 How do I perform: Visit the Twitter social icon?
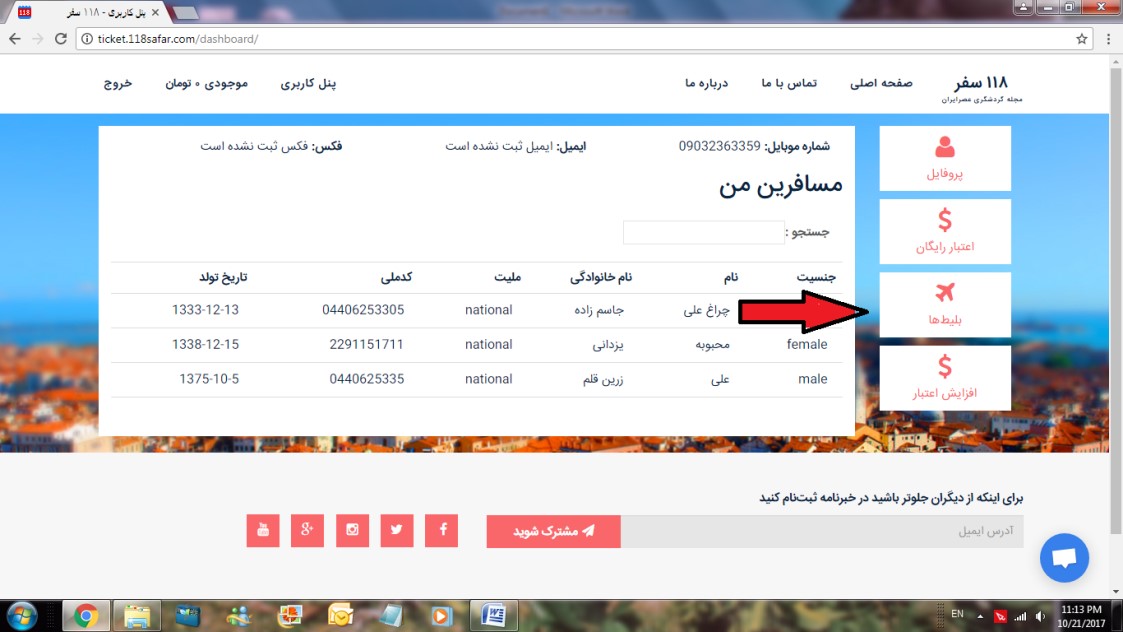tap(397, 531)
